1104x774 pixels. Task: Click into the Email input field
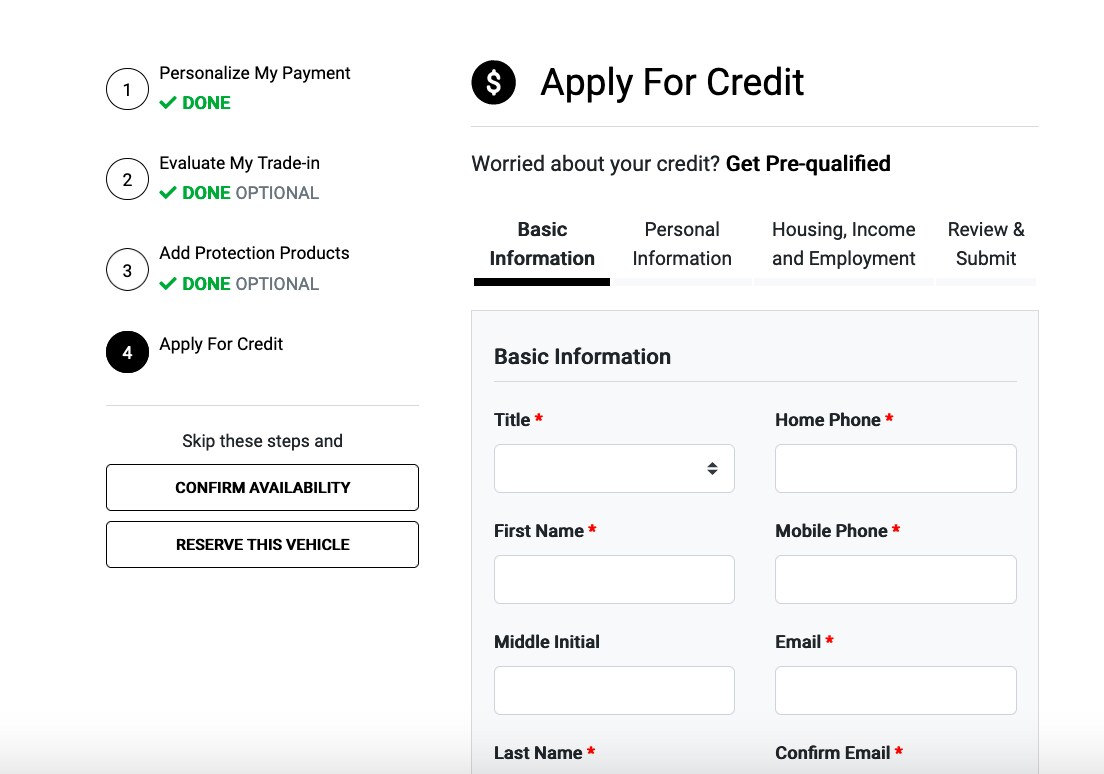tap(896, 690)
